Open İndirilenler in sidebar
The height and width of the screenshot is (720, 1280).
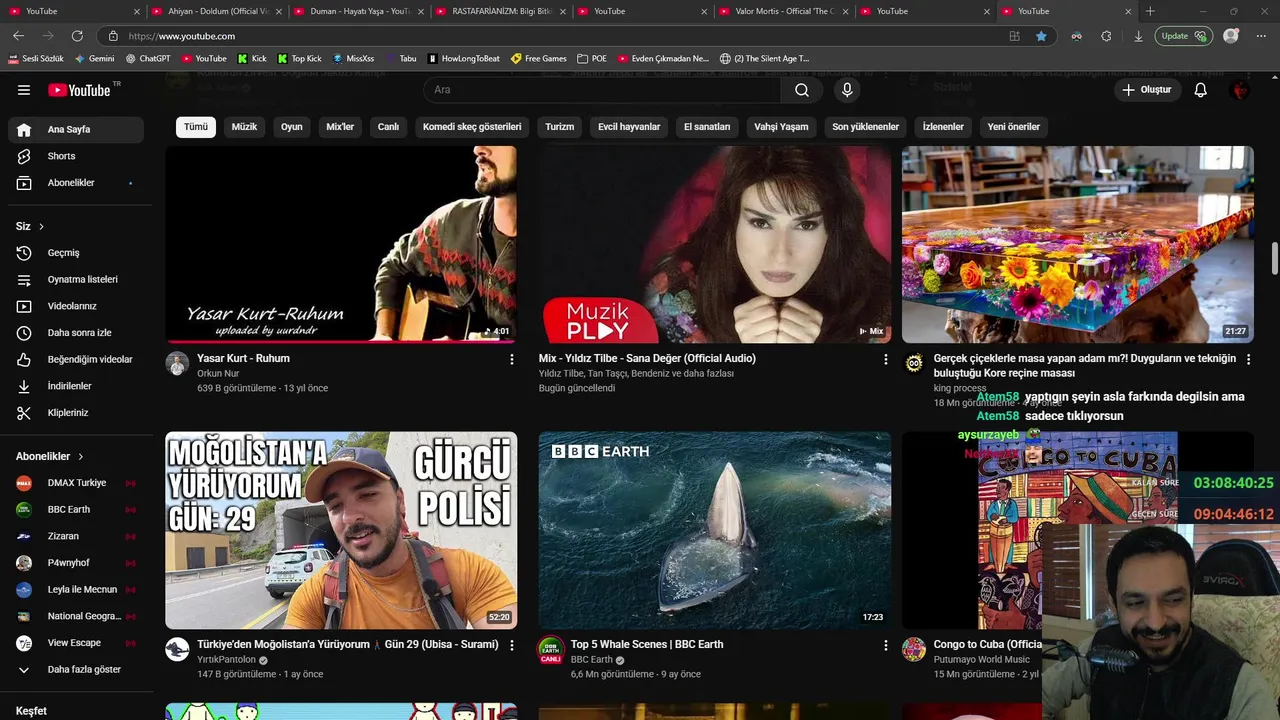(x=76, y=386)
